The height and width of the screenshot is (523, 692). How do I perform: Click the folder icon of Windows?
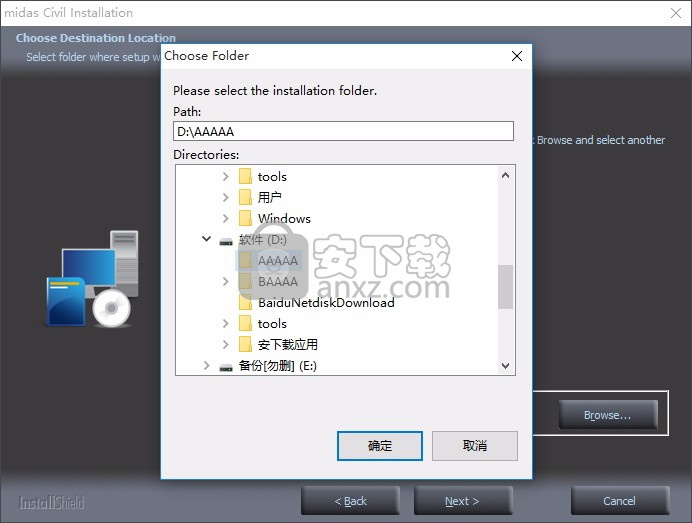pos(245,218)
